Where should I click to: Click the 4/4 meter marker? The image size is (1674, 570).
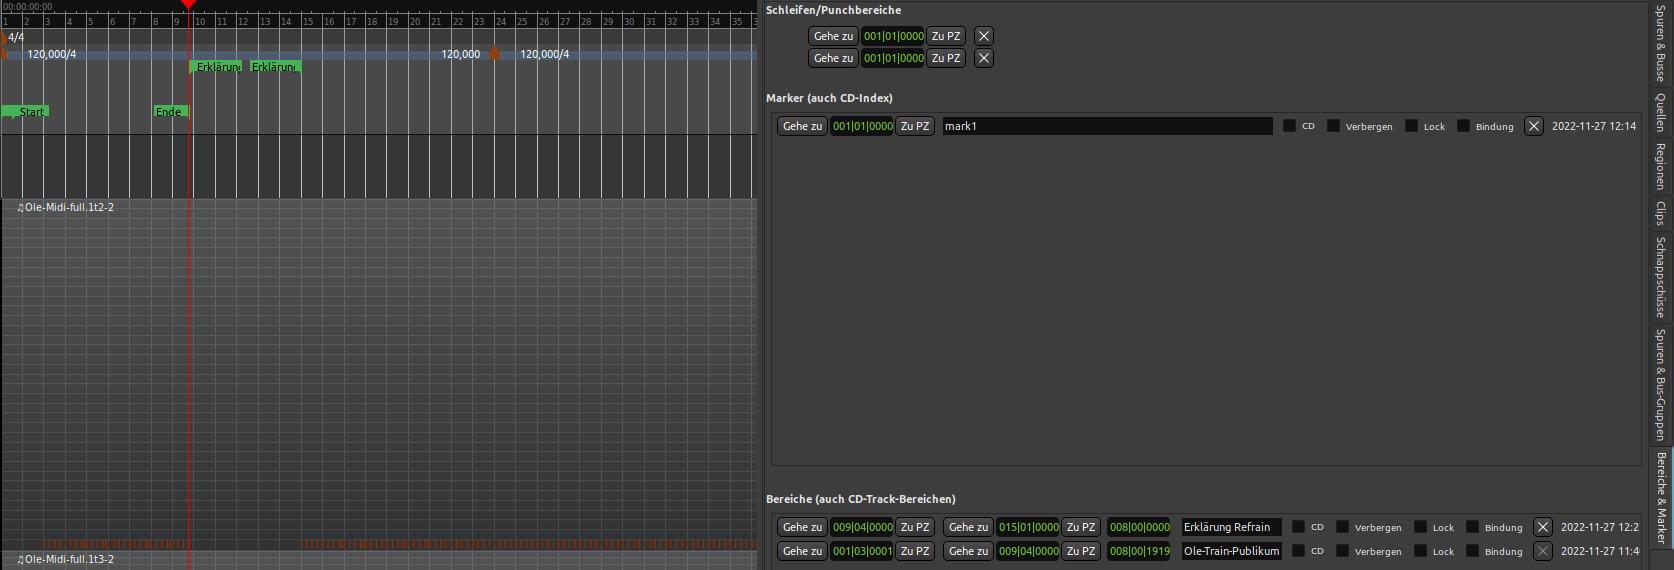pos(15,38)
